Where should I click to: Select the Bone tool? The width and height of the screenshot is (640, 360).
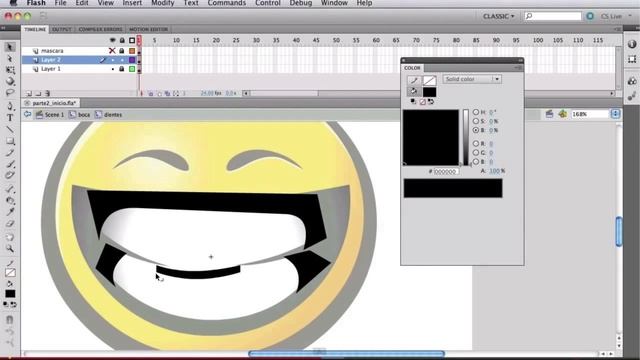[10, 189]
